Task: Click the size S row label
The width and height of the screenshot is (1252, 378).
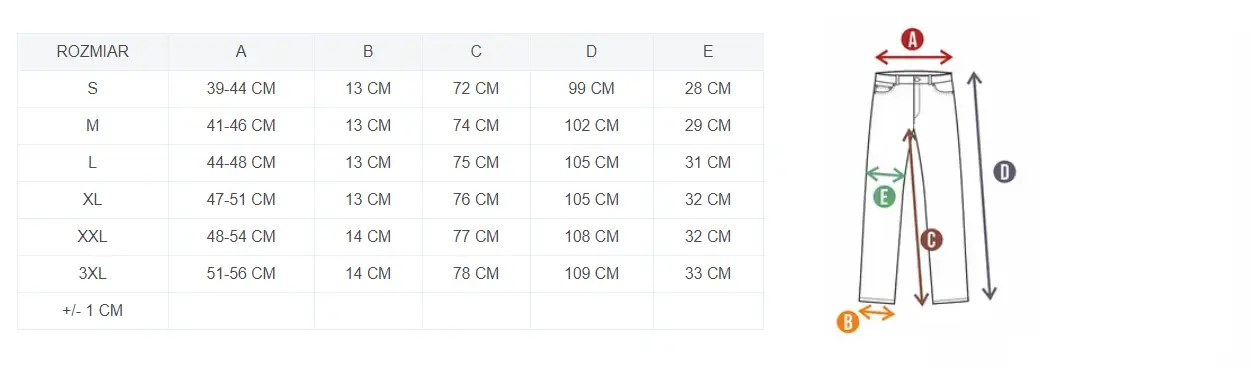Action: coord(93,89)
